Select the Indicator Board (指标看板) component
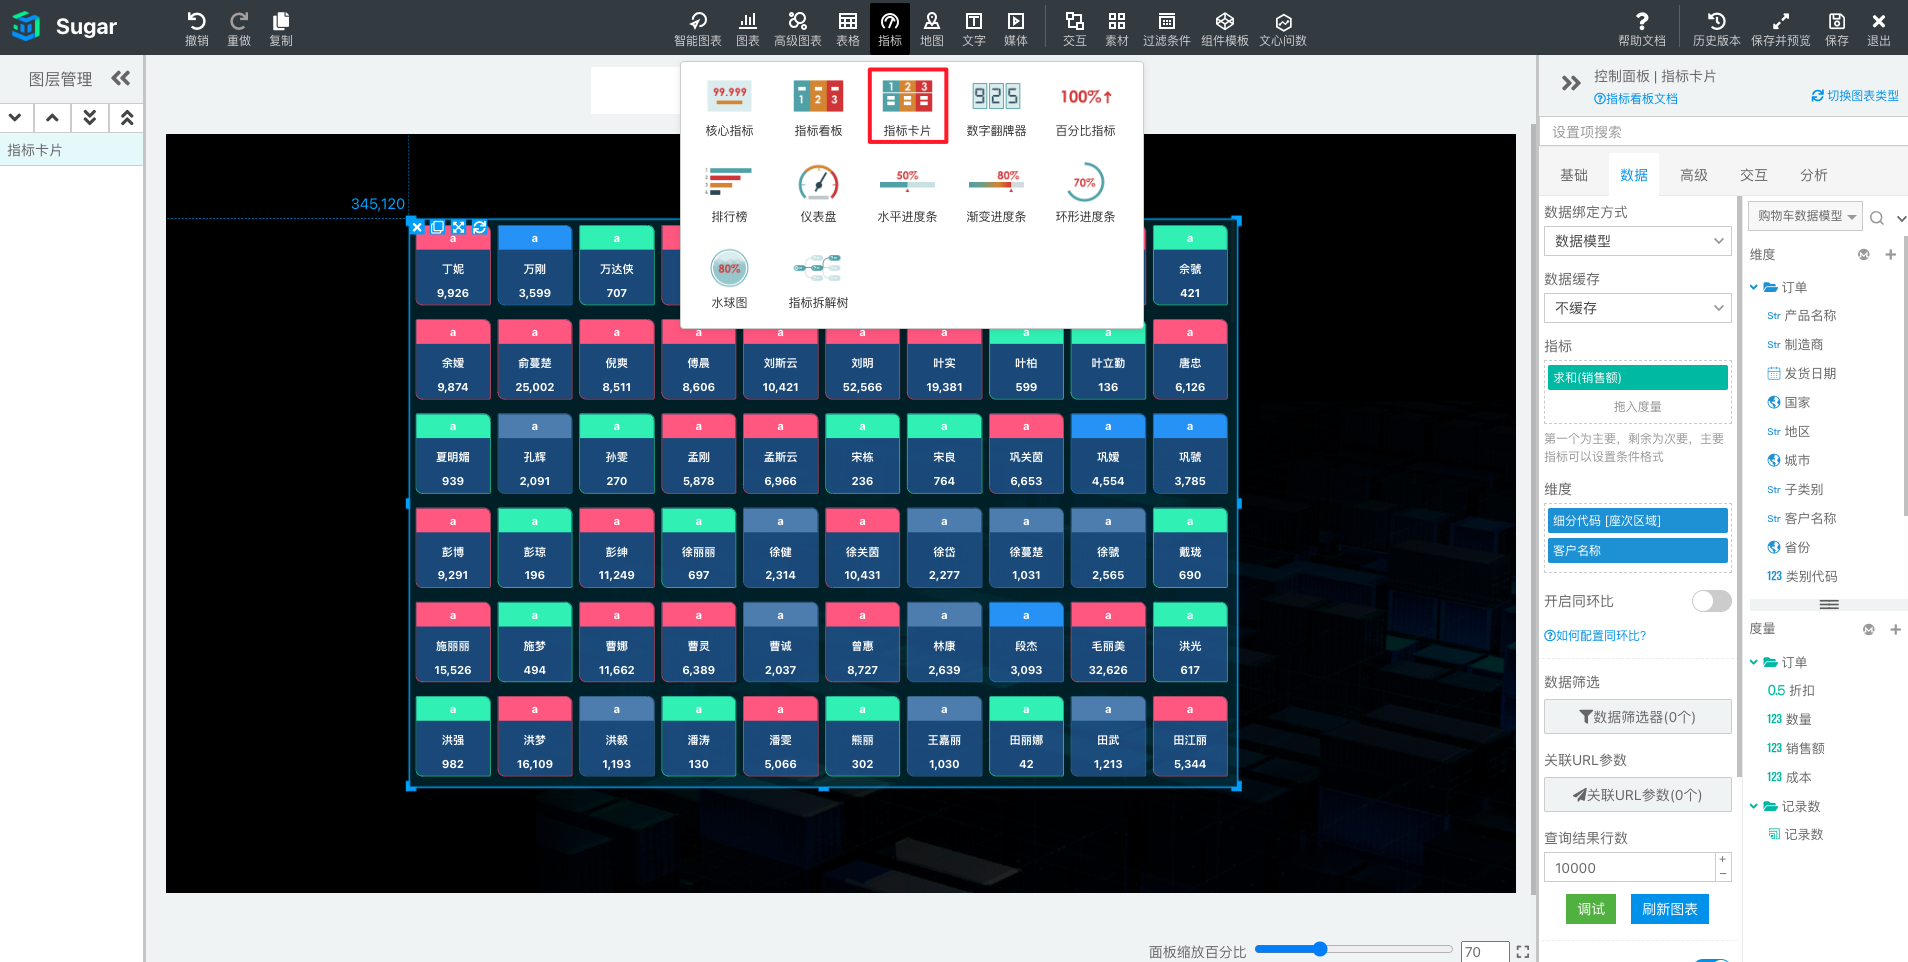The image size is (1908, 962). tap(818, 108)
